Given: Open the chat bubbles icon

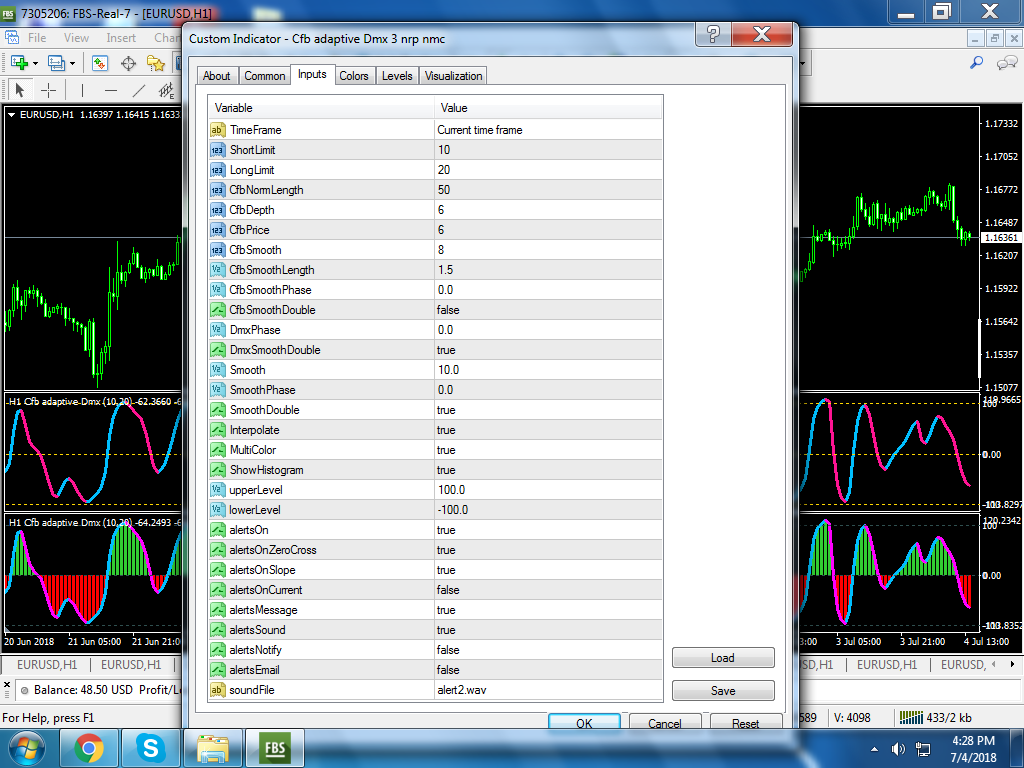Looking at the screenshot, I should coord(1006,63).
